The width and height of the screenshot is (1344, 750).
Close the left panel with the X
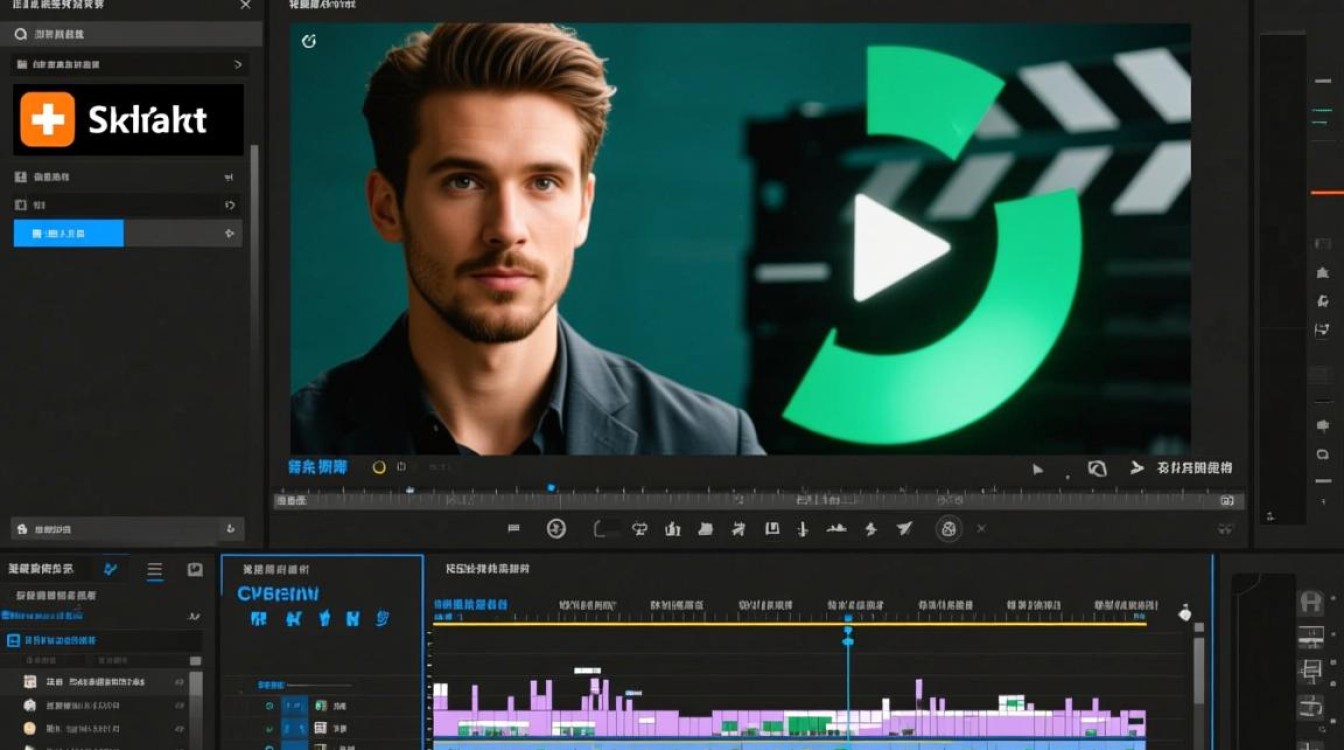coord(246,5)
